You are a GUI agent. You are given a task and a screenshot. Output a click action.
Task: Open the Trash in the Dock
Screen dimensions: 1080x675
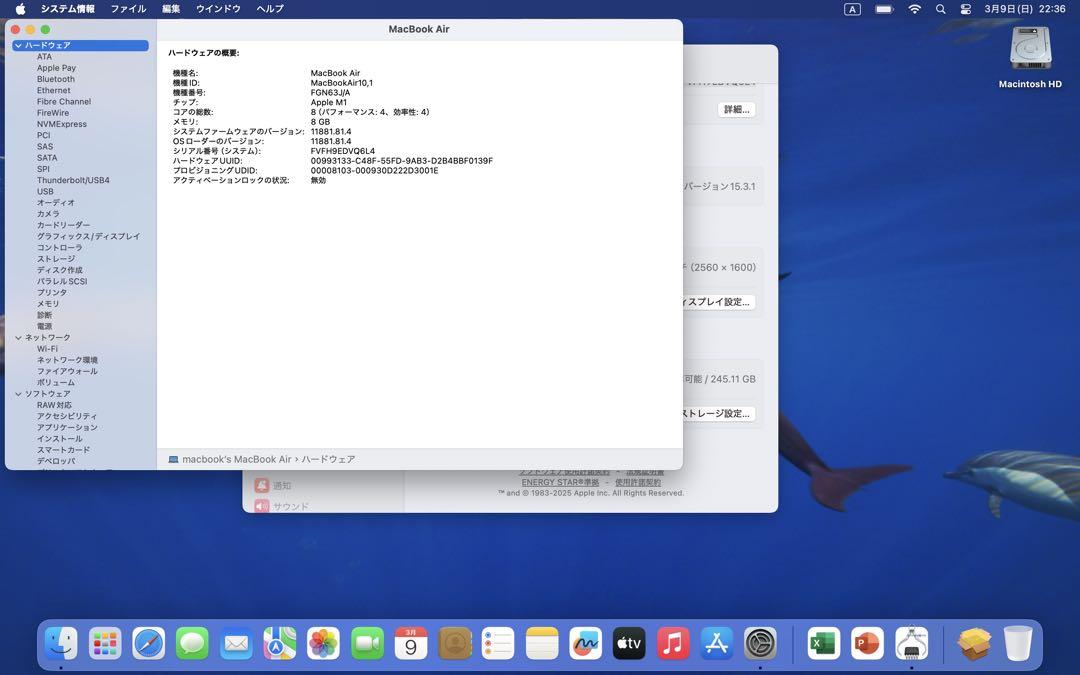(1018, 643)
